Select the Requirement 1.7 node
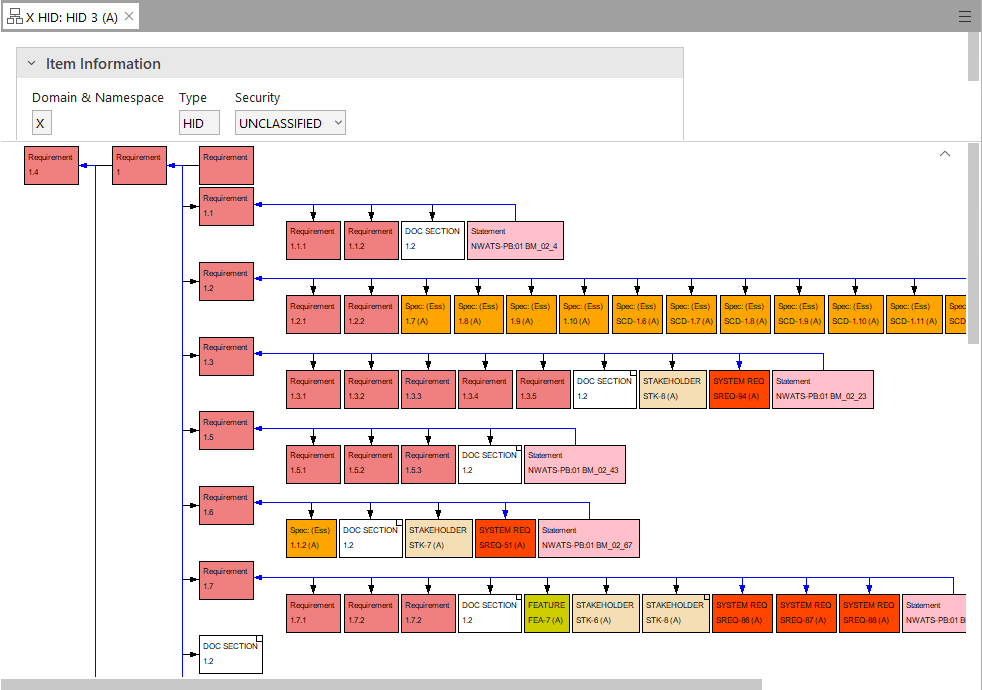 point(226,580)
